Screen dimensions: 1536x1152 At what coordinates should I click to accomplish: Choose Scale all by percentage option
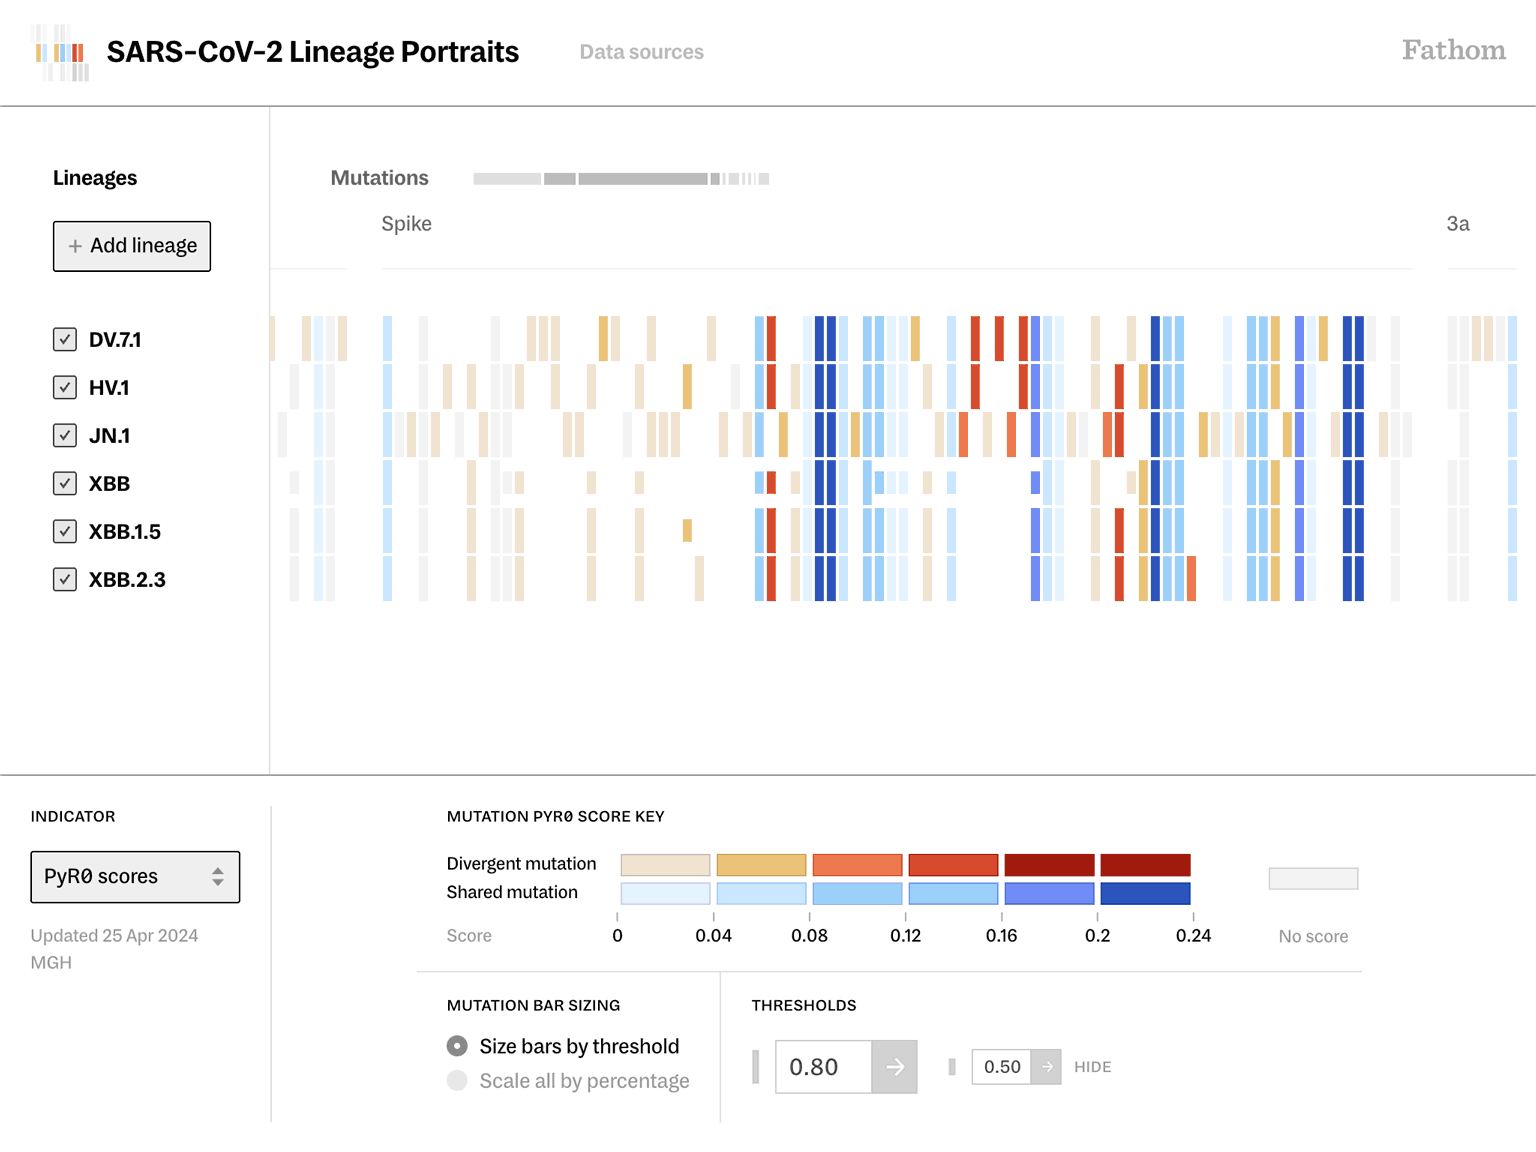tap(457, 1081)
